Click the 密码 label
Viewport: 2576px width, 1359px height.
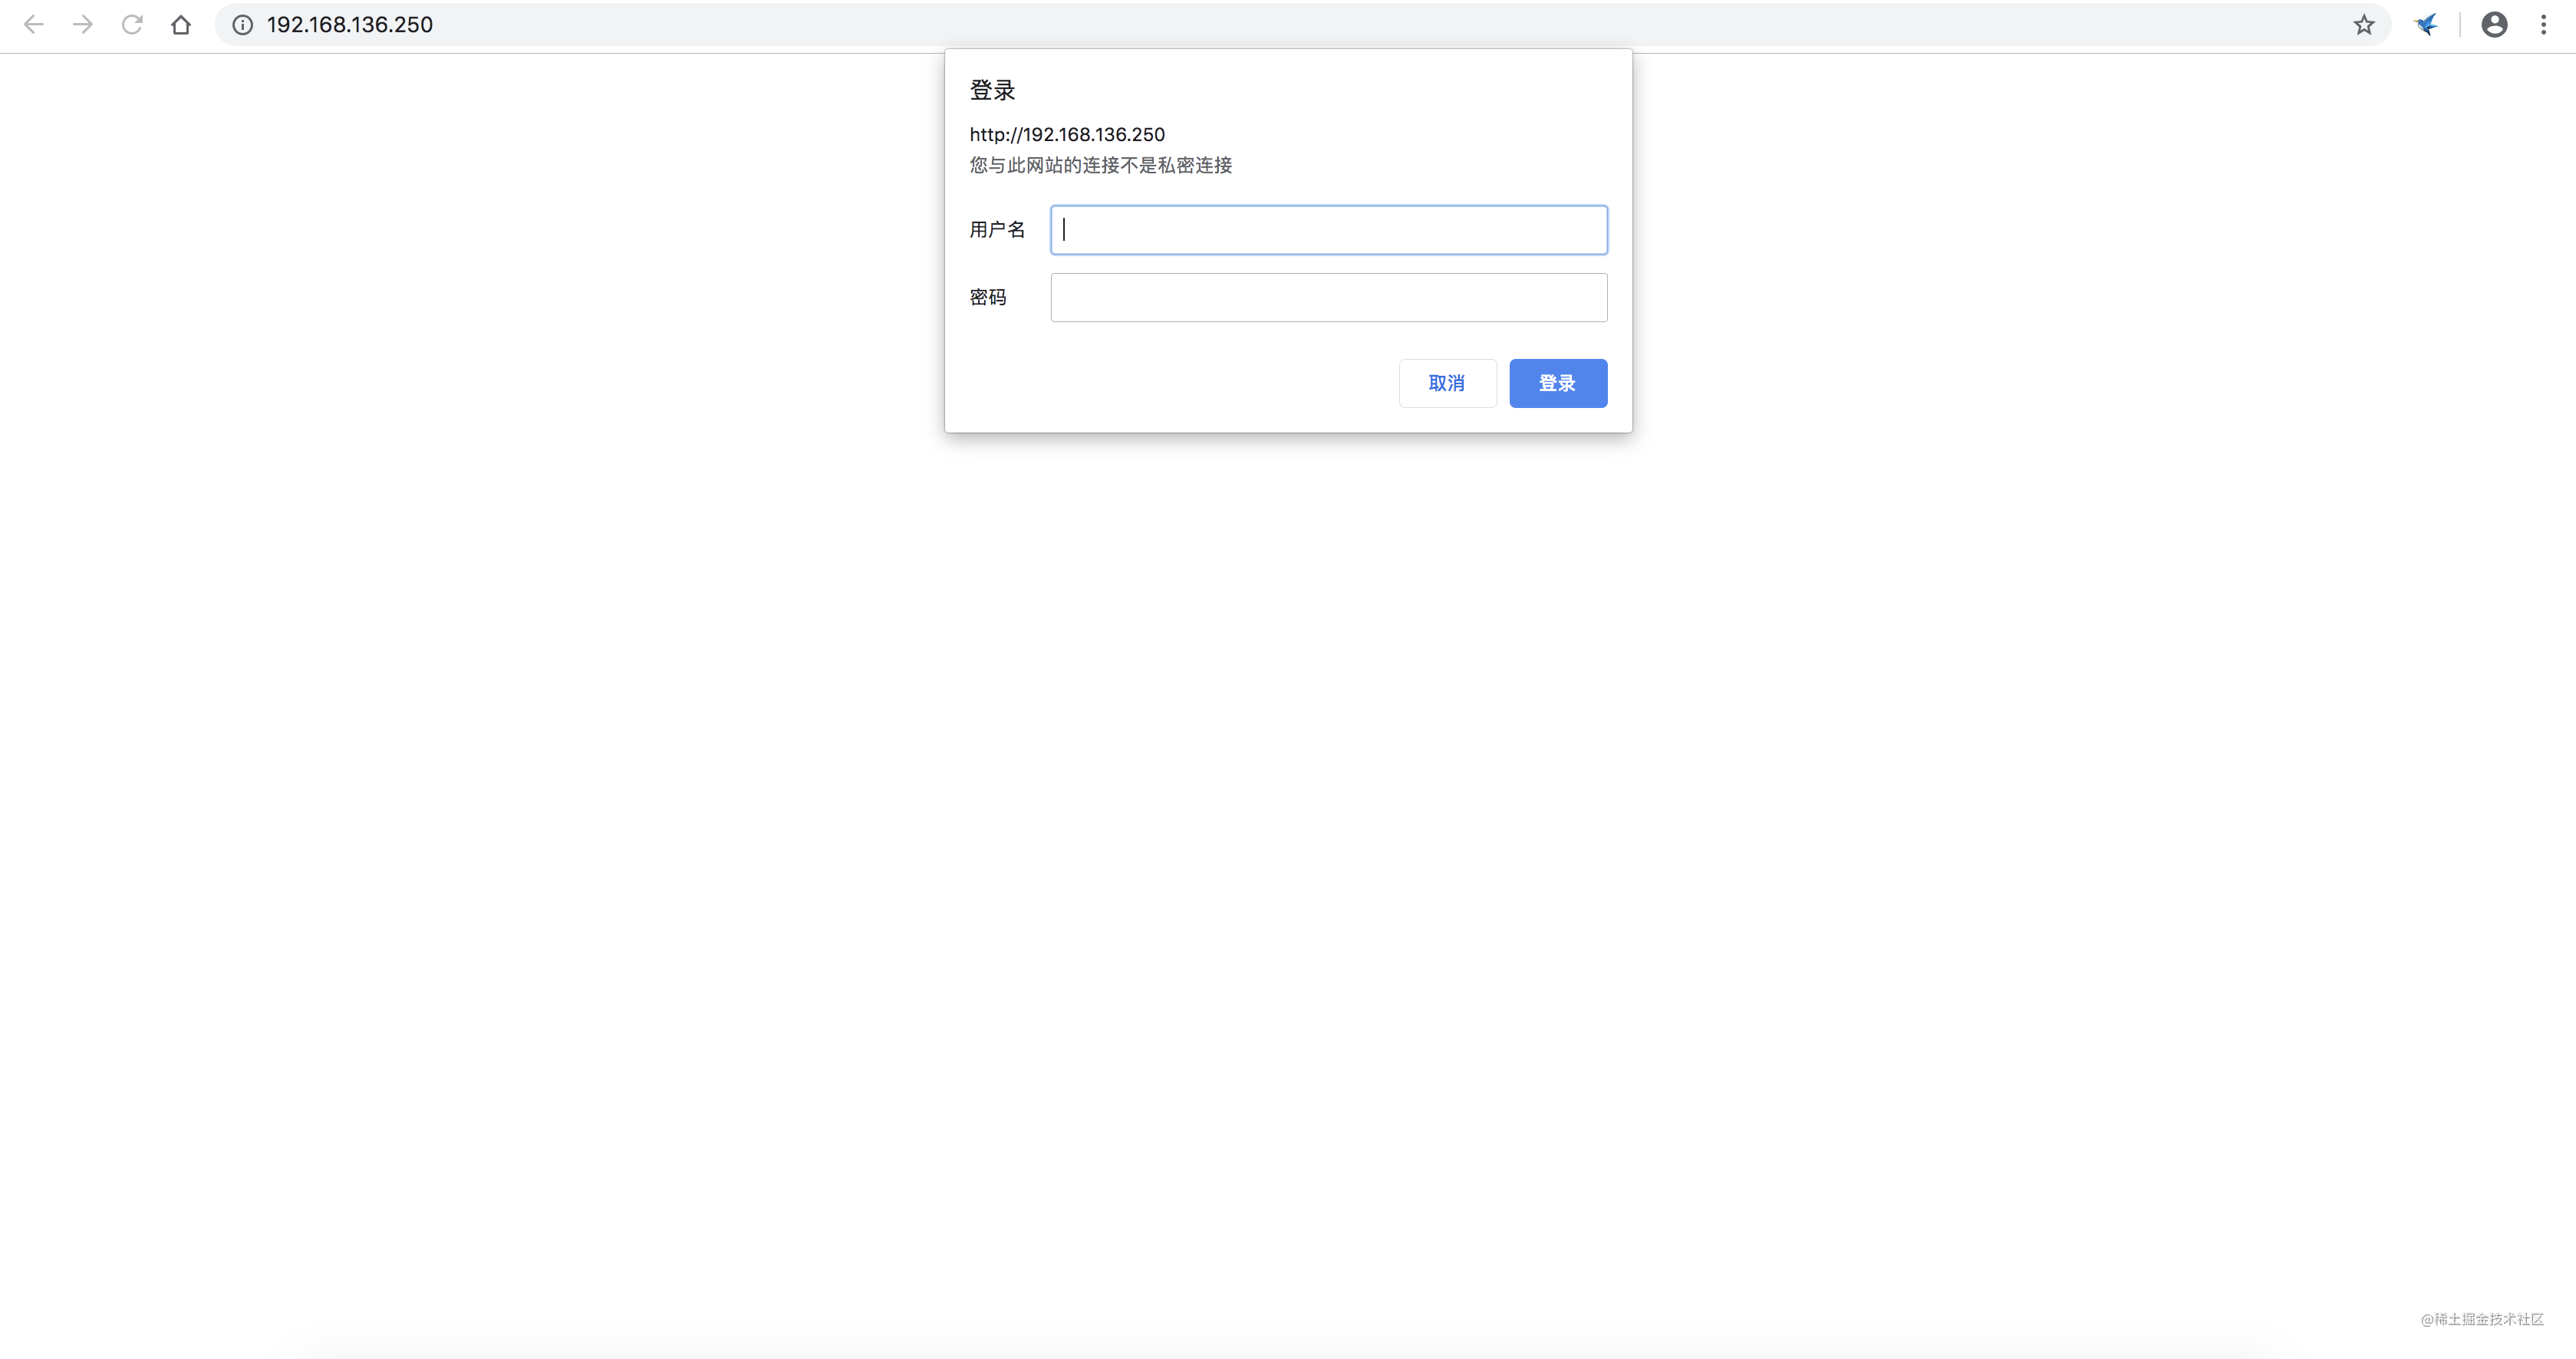click(x=988, y=297)
